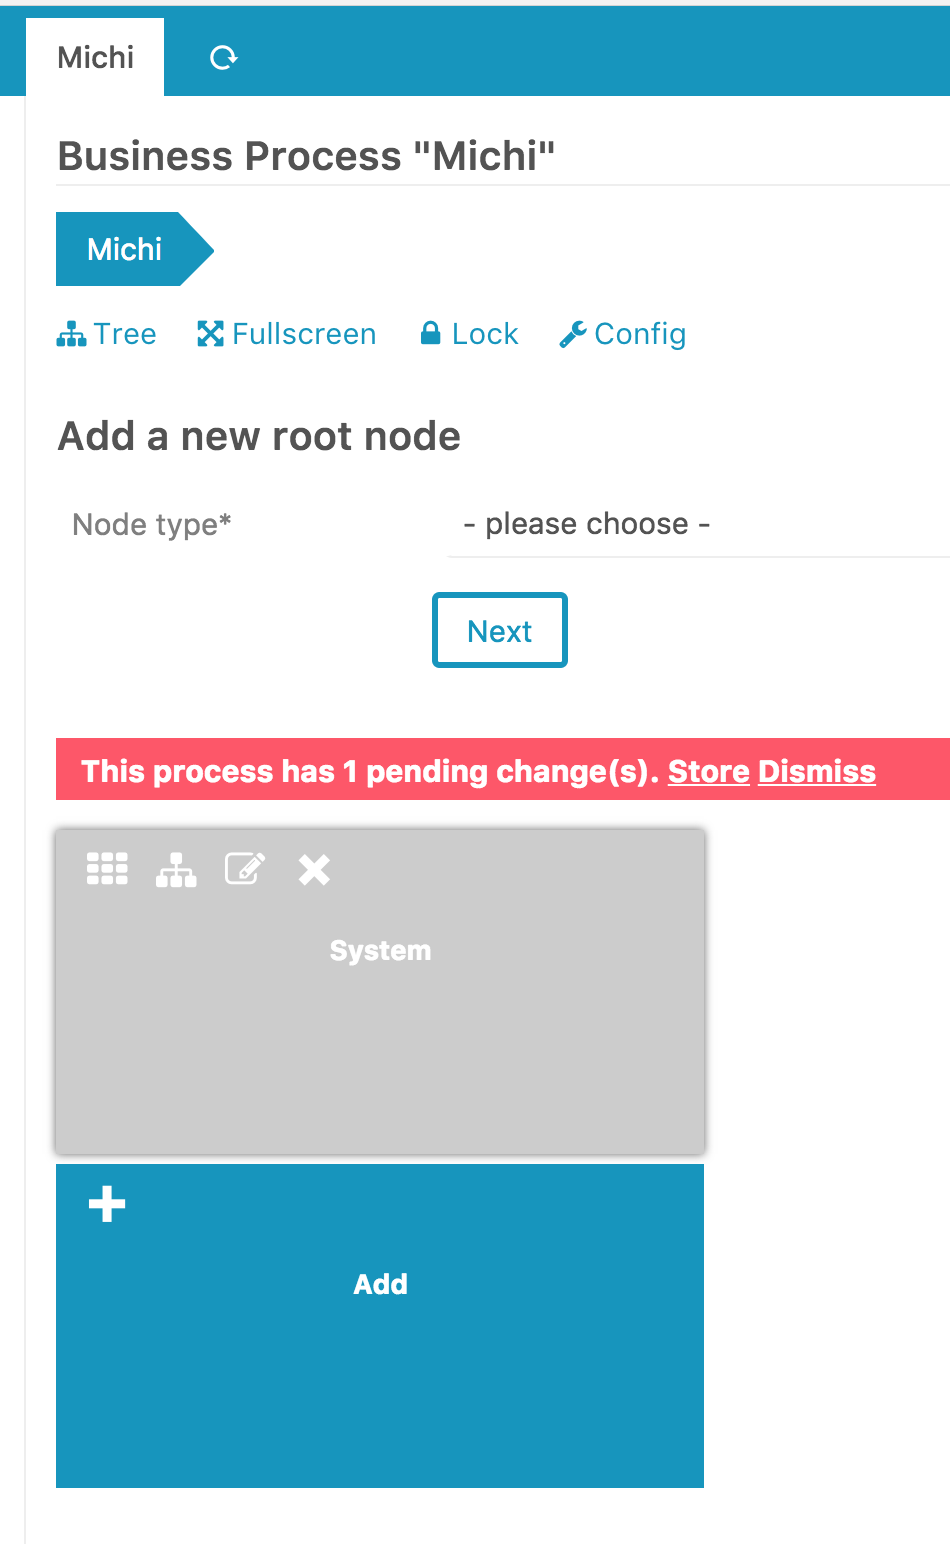Dismiss the pending change
The height and width of the screenshot is (1544, 950).
pos(816,771)
